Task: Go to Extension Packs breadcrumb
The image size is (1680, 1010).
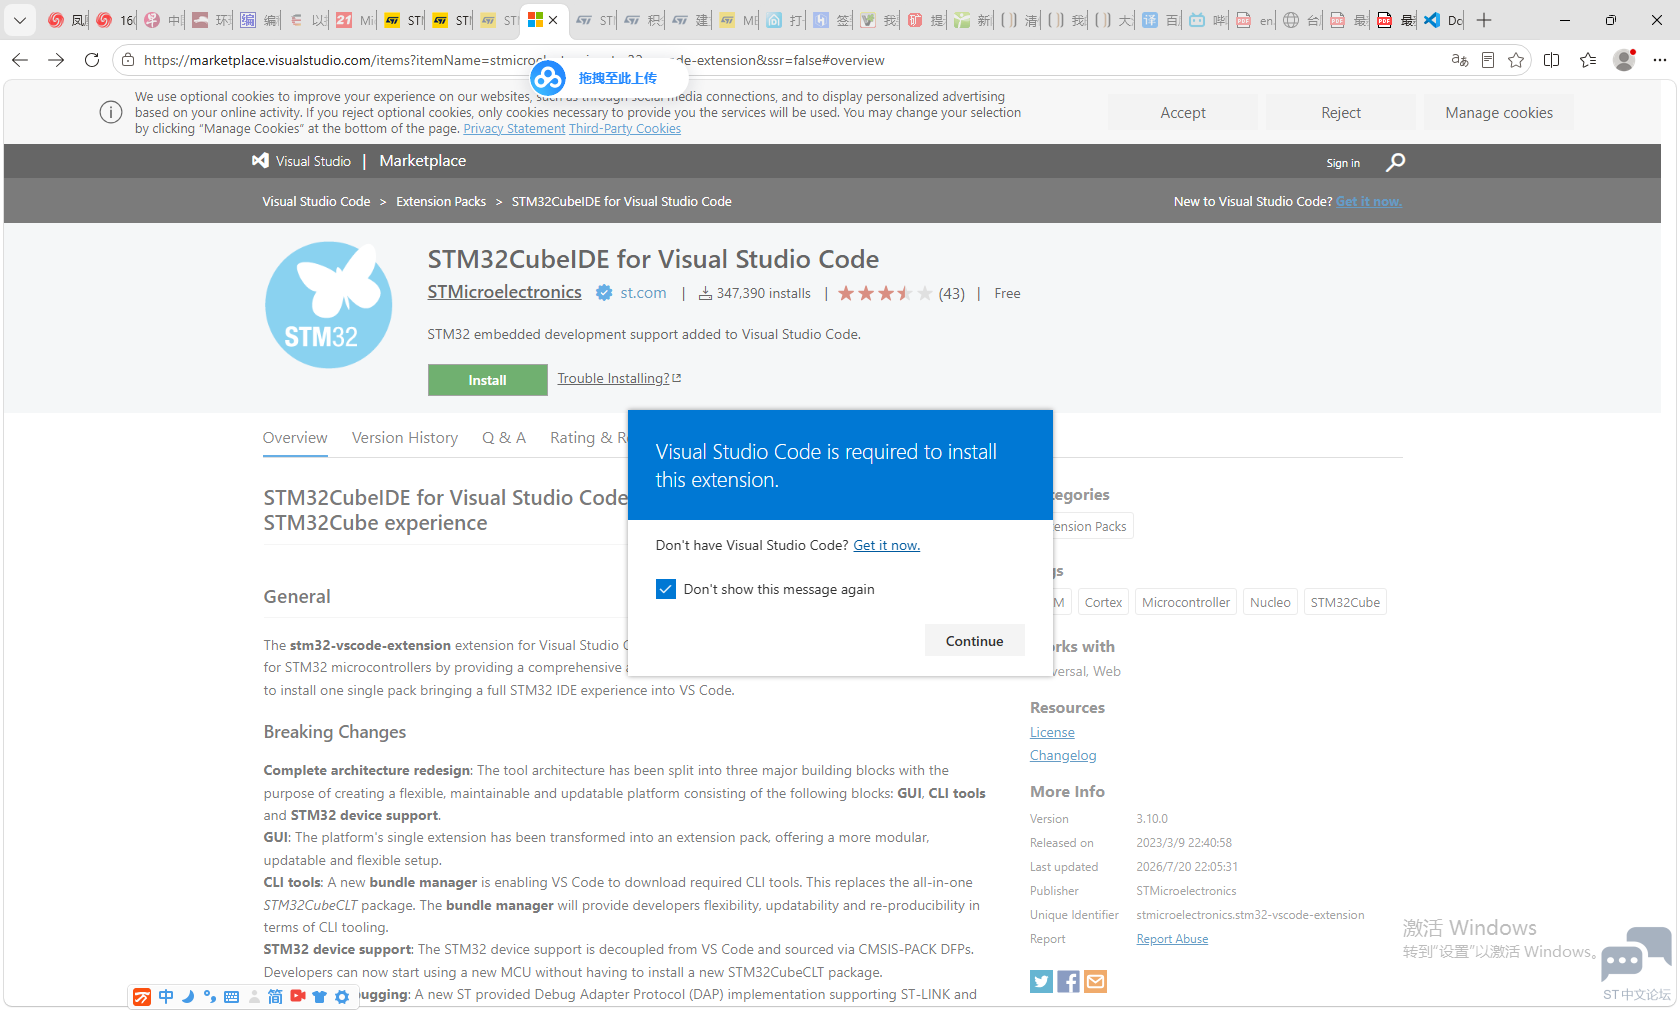Action: click(x=441, y=201)
